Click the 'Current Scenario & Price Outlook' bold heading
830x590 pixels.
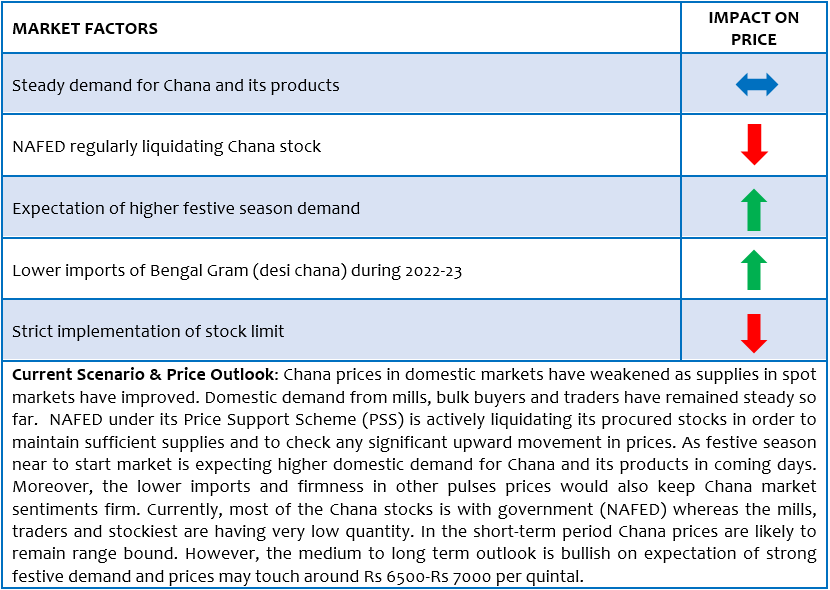pyautogui.click(x=143, y=375)
